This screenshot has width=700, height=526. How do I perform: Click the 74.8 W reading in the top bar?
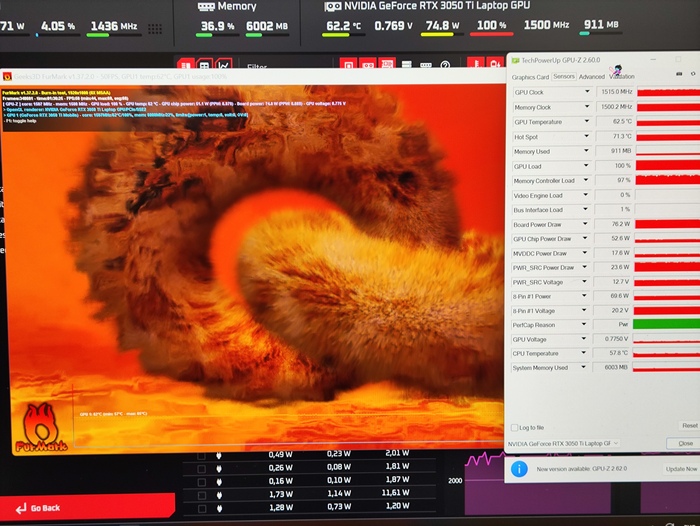[442, 25]
